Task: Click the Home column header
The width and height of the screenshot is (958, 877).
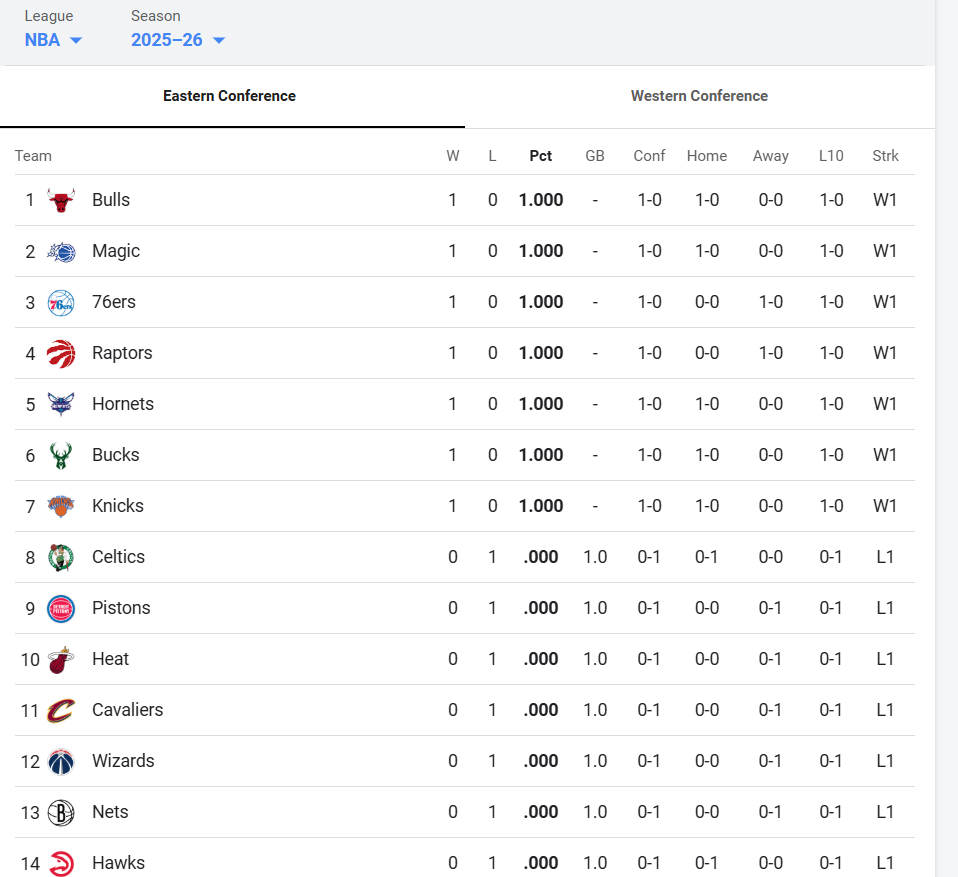Action: [x=707, y=156]
